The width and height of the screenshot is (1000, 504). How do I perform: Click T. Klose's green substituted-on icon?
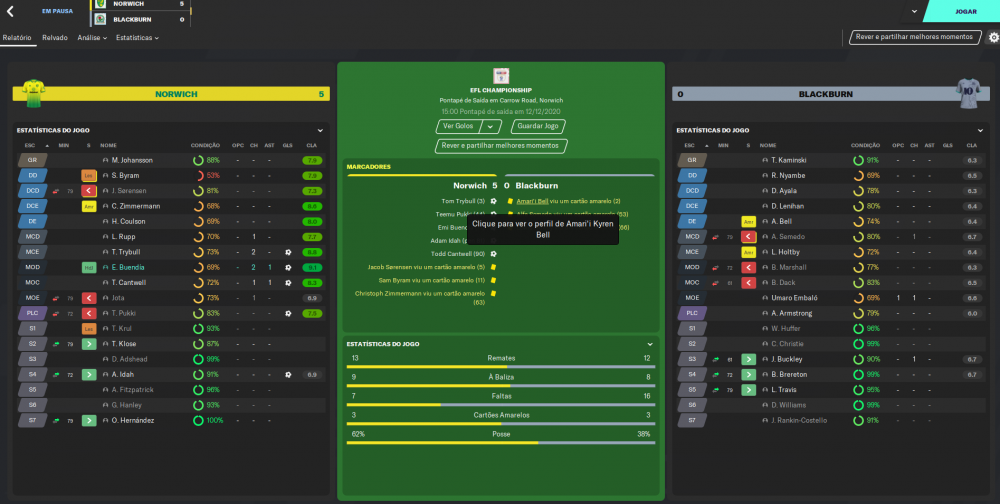89,344
